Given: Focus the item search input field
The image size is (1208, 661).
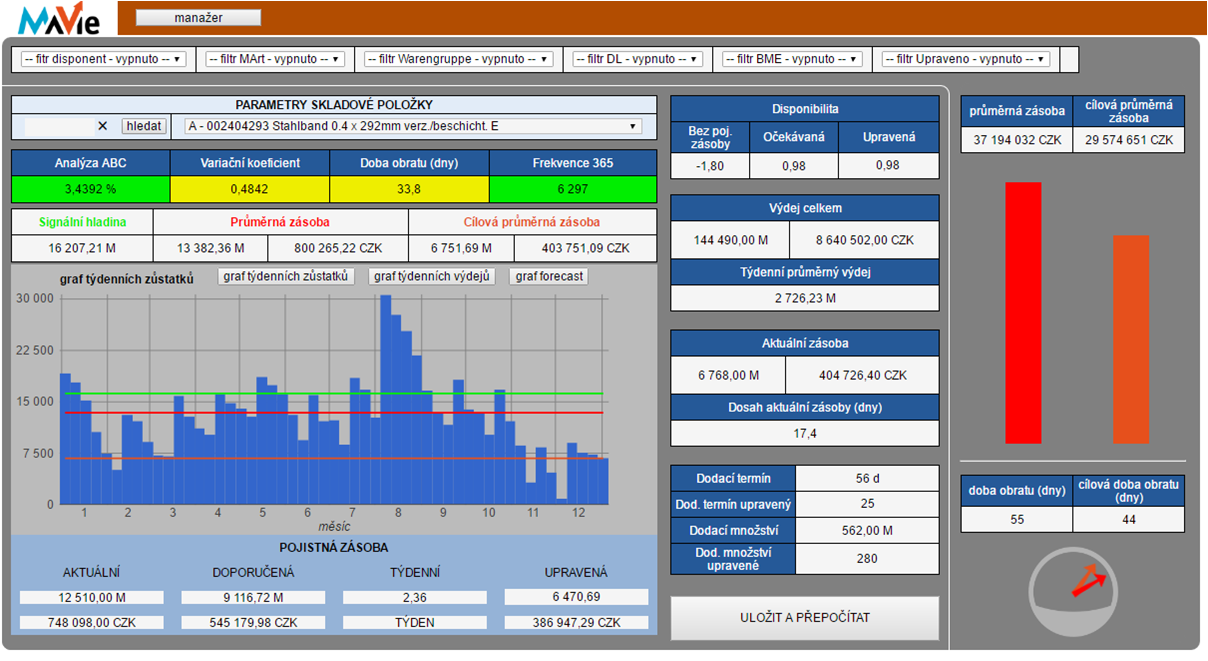Looking at the screenshot, I should click(x=58, y=126).
